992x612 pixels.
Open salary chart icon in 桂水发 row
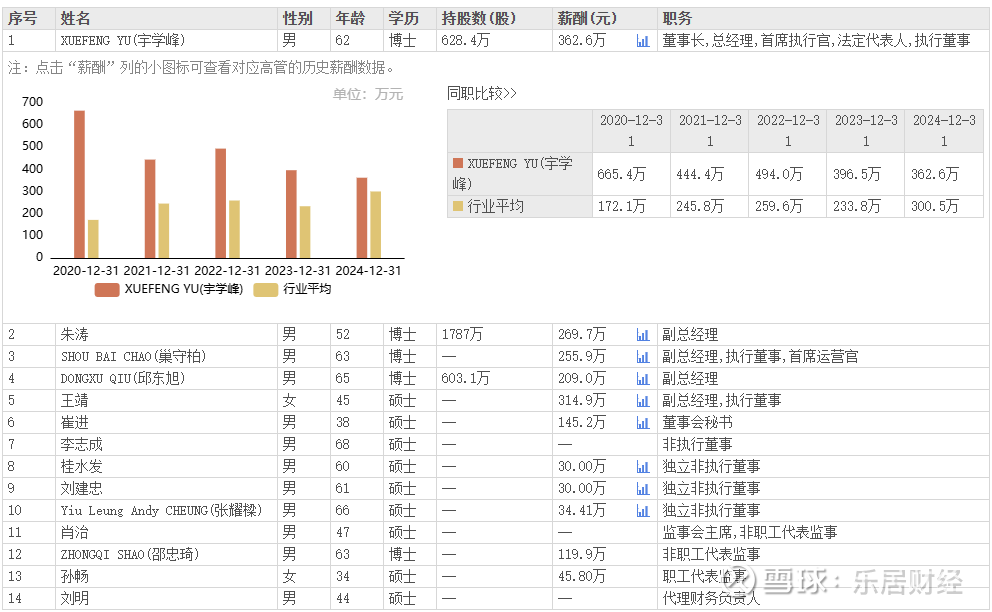click(x=643, y=467)
